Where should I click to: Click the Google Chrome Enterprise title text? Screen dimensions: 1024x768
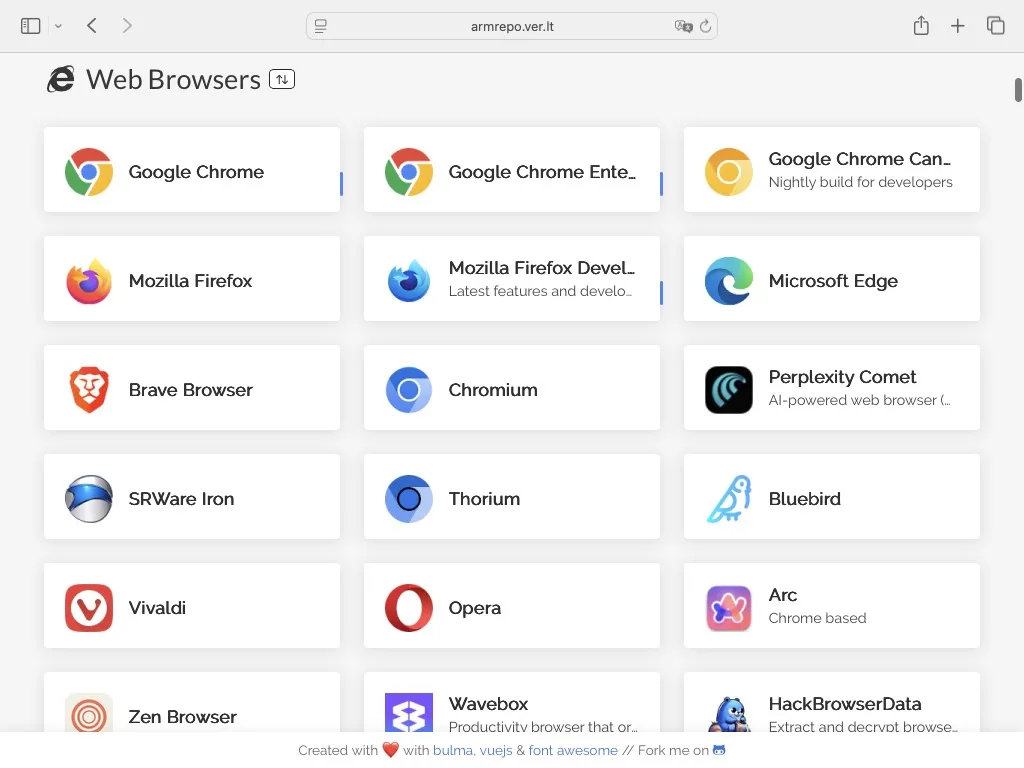(541, 172)
